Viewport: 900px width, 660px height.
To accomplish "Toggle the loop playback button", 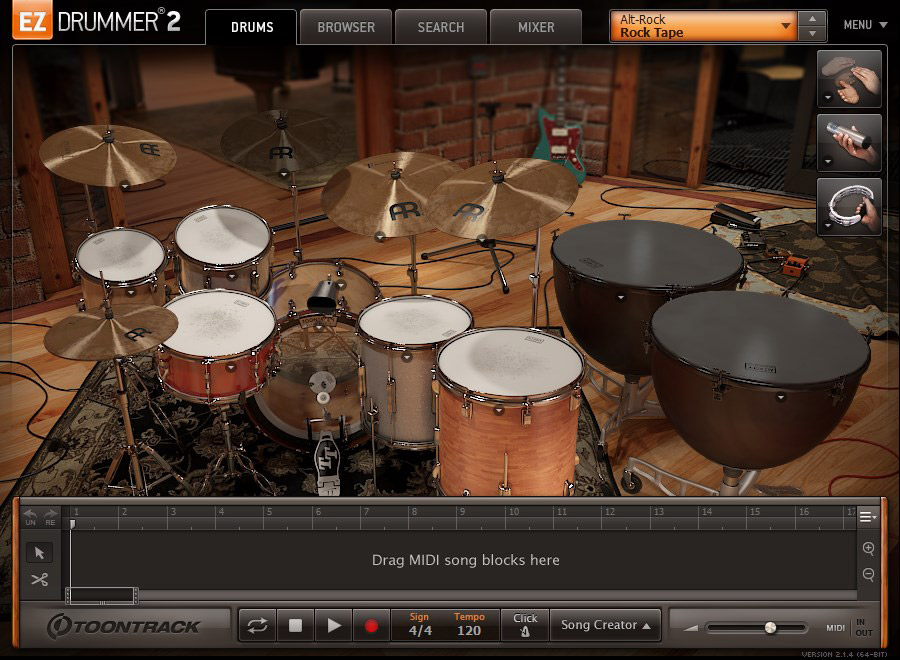I will (x=257, y=626).
